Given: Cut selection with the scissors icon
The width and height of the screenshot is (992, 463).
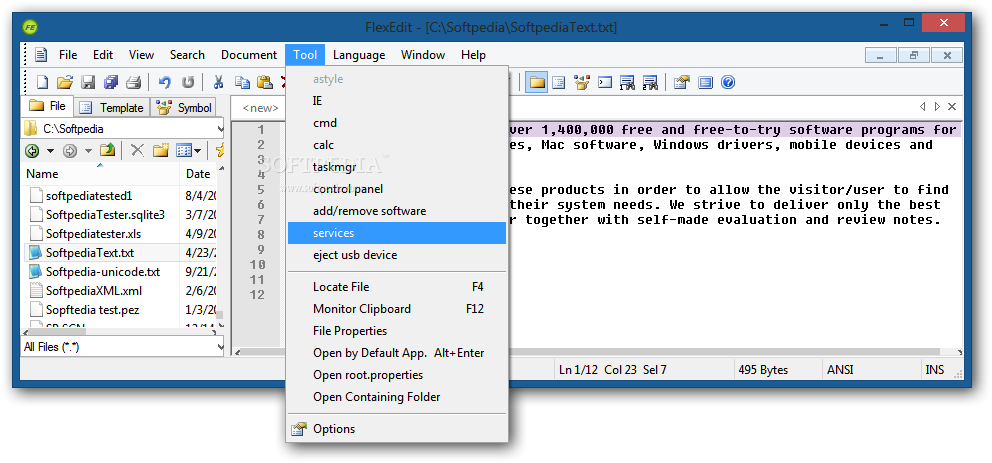Looking at the screenshot, I should point(218,82).
